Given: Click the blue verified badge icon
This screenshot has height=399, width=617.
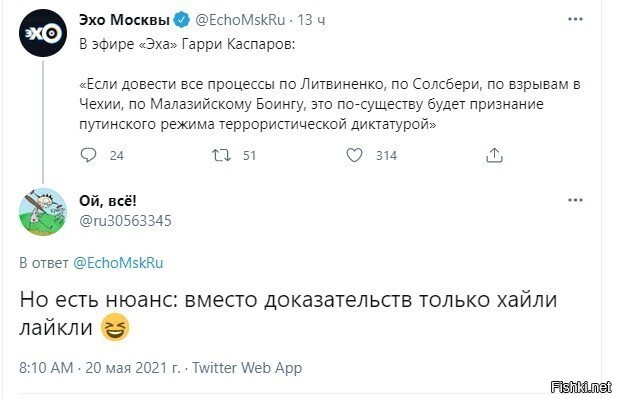Looking at the screenshot, I should pos(182,20).
